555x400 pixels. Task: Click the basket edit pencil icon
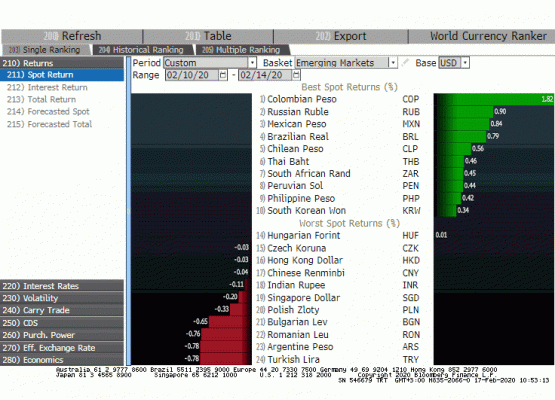pyautogui.click(x=405, y=63)
